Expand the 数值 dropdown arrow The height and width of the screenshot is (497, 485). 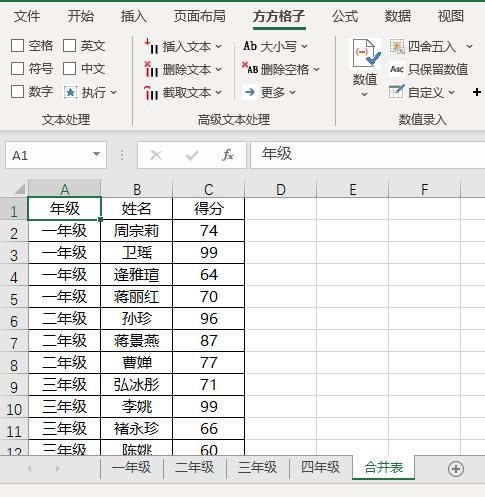point(365,94)
